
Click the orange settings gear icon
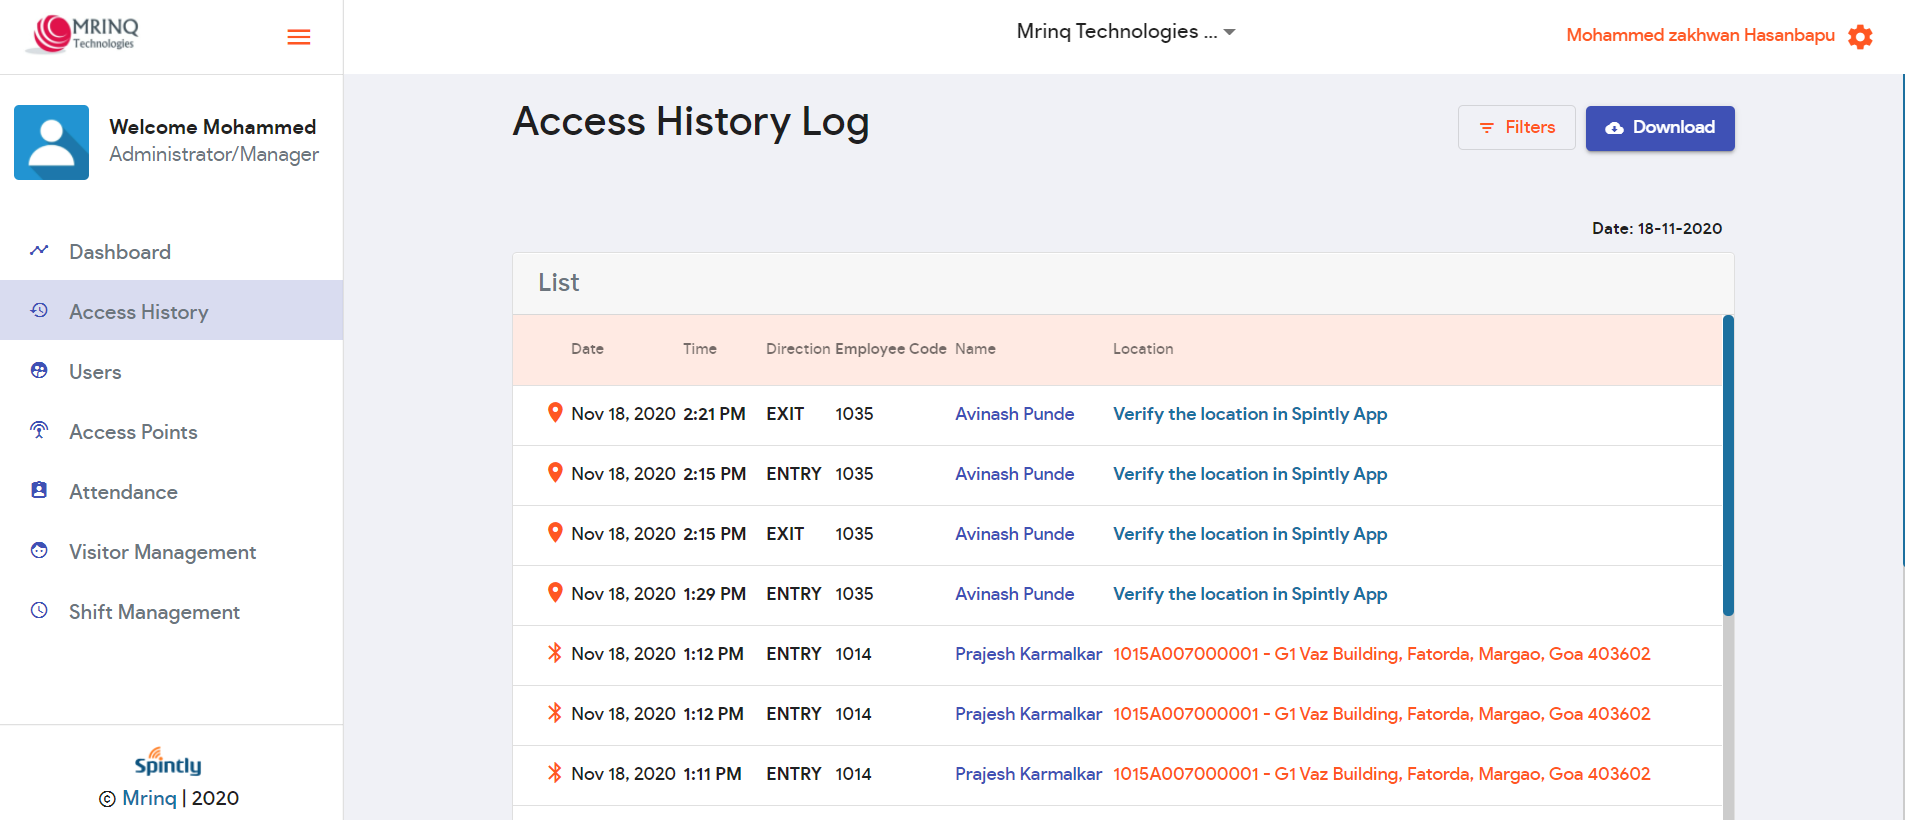[1860, 37]
